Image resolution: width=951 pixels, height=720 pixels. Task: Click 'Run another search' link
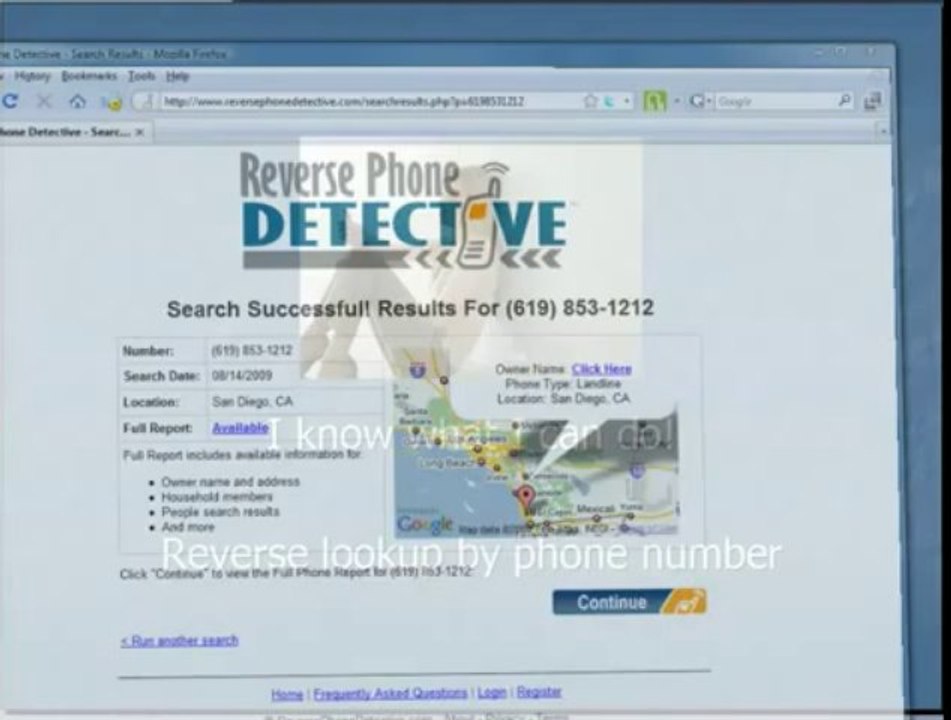tap(179, 641)
